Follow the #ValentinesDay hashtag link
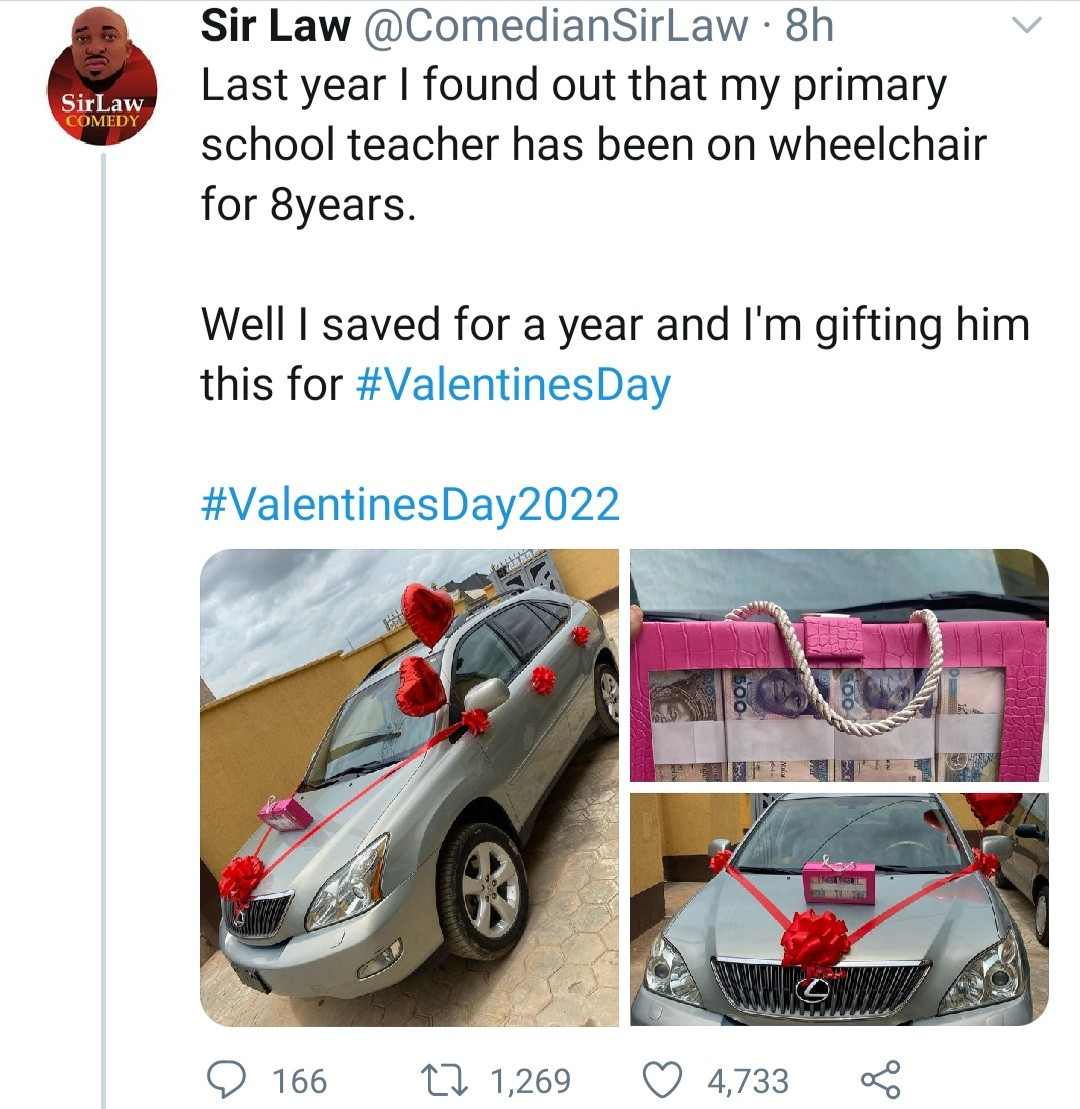This screenshot has width=1080, height=1109. 512,385
